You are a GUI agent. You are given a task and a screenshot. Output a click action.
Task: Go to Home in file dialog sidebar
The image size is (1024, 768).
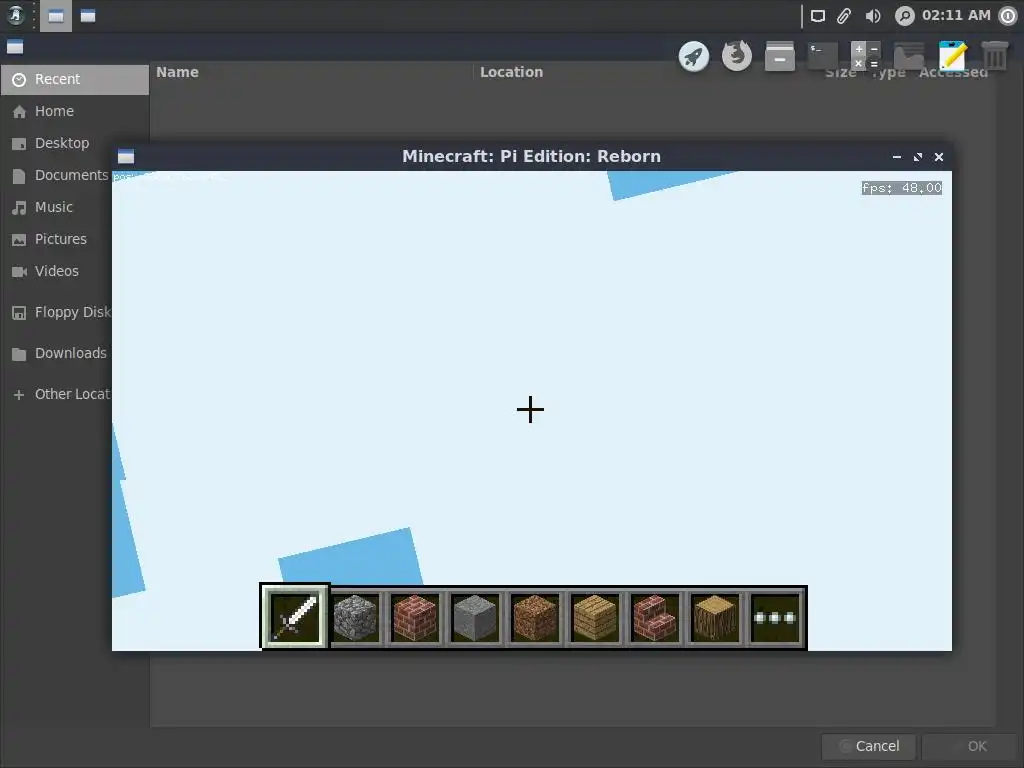coord(74,111)
